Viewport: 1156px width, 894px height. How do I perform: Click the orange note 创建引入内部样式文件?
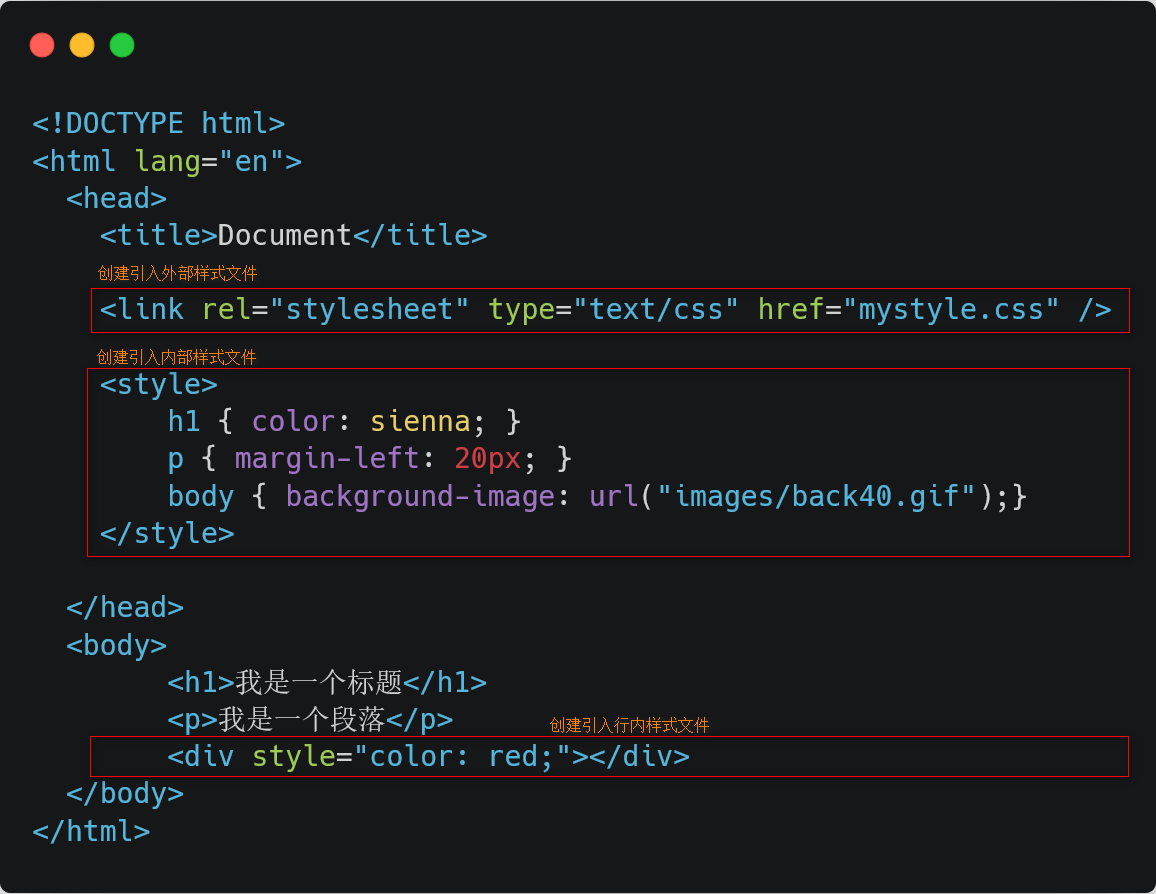177,357
